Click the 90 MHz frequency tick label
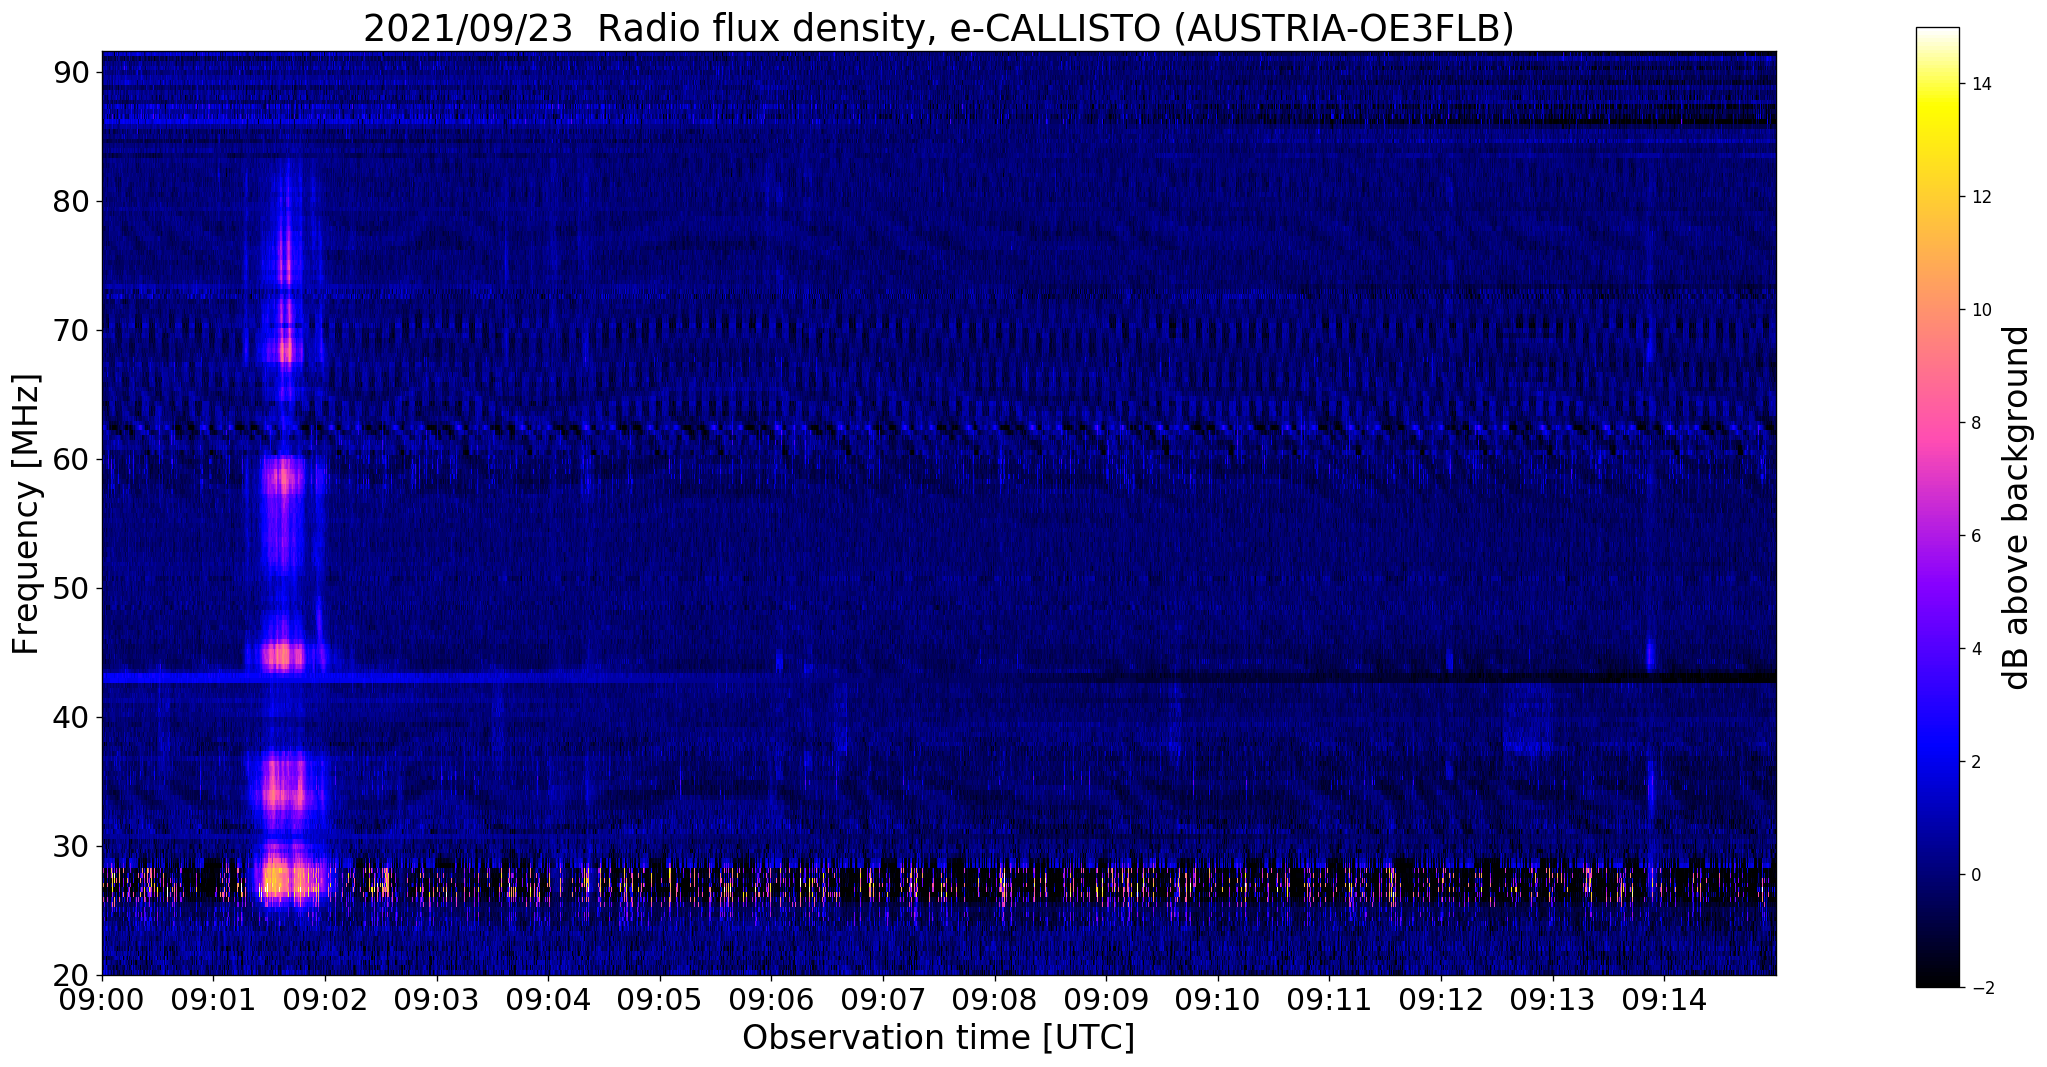This screenshot has width=2047, height=1067. [72, 73]
